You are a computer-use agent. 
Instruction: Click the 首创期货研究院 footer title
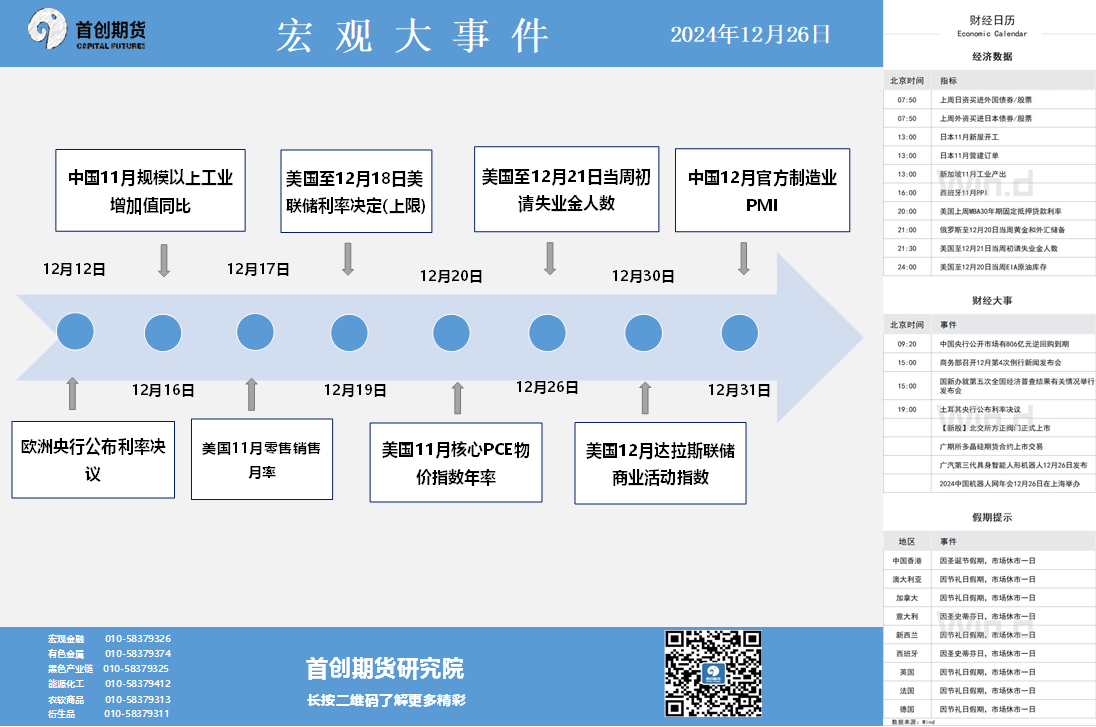[x=385, y=669]
